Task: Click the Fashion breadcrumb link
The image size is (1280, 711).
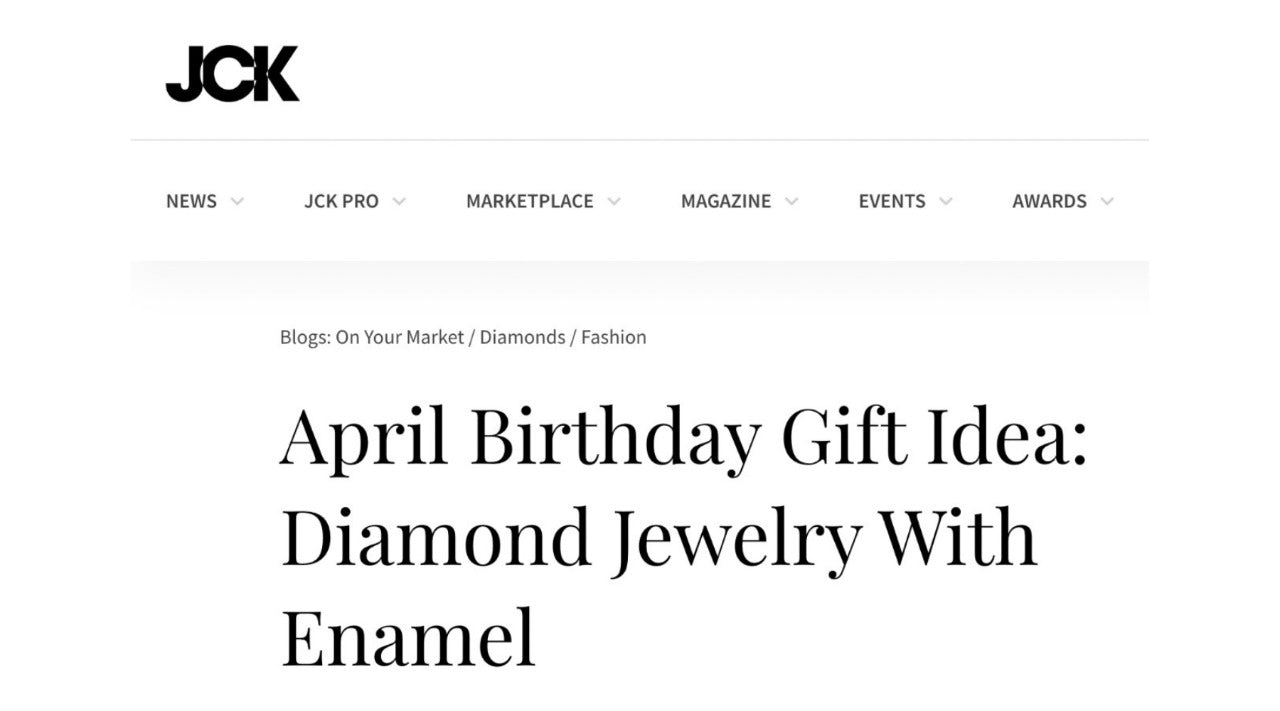Action: click(615, 337)
